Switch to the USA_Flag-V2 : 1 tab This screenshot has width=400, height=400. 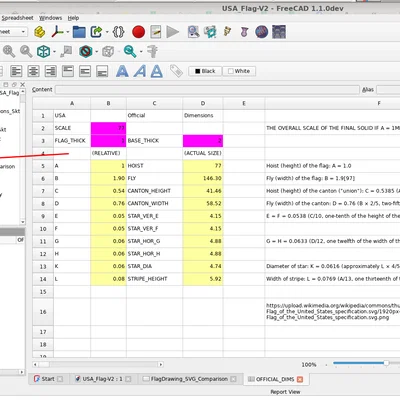pos(103,379)
